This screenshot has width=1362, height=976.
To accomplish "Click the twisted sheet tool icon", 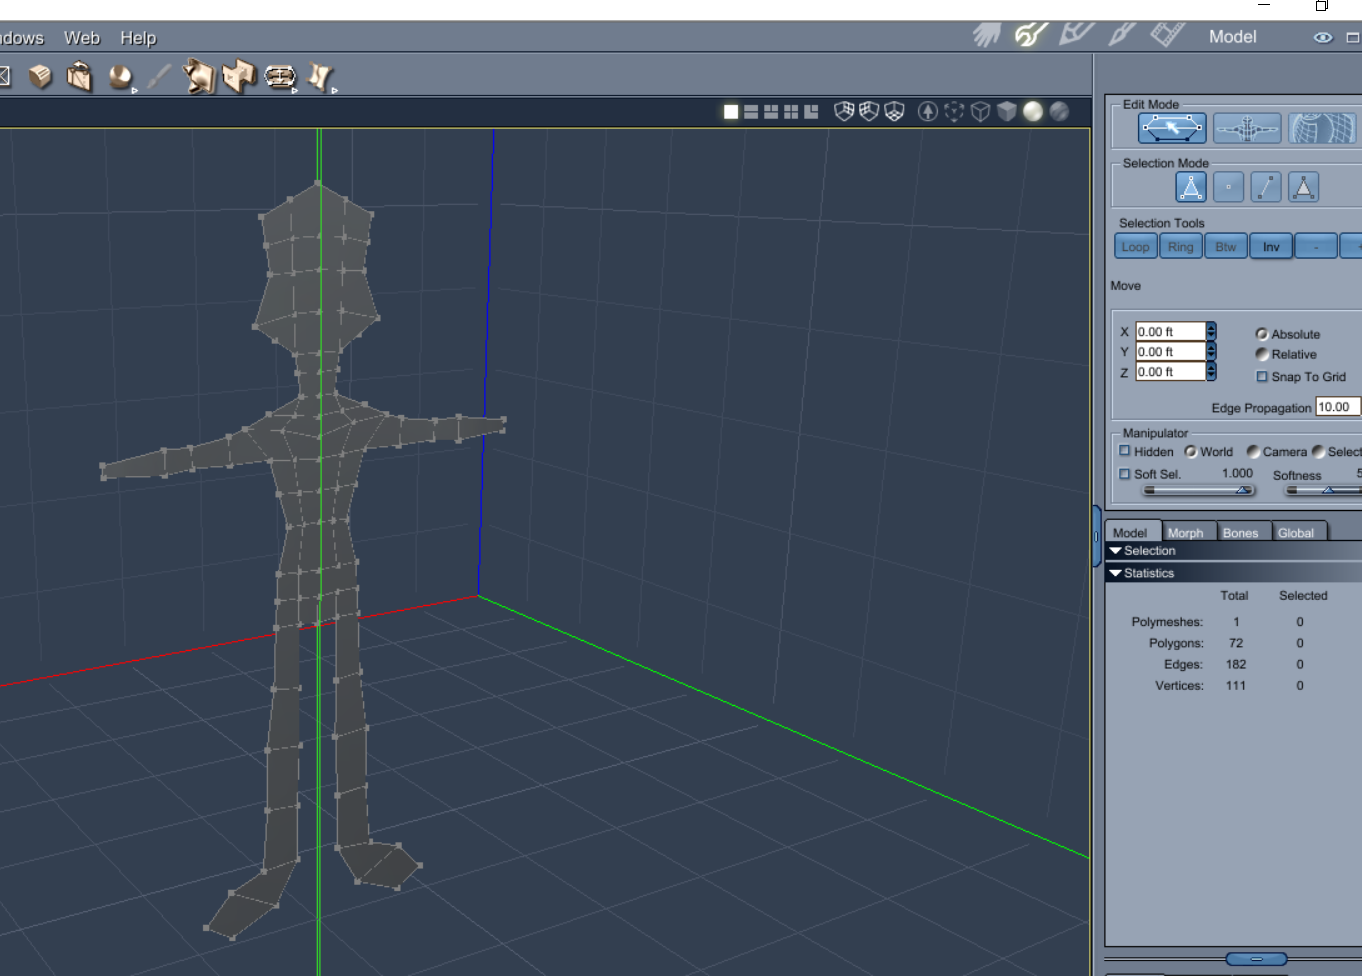I will [x=320, y=76].
